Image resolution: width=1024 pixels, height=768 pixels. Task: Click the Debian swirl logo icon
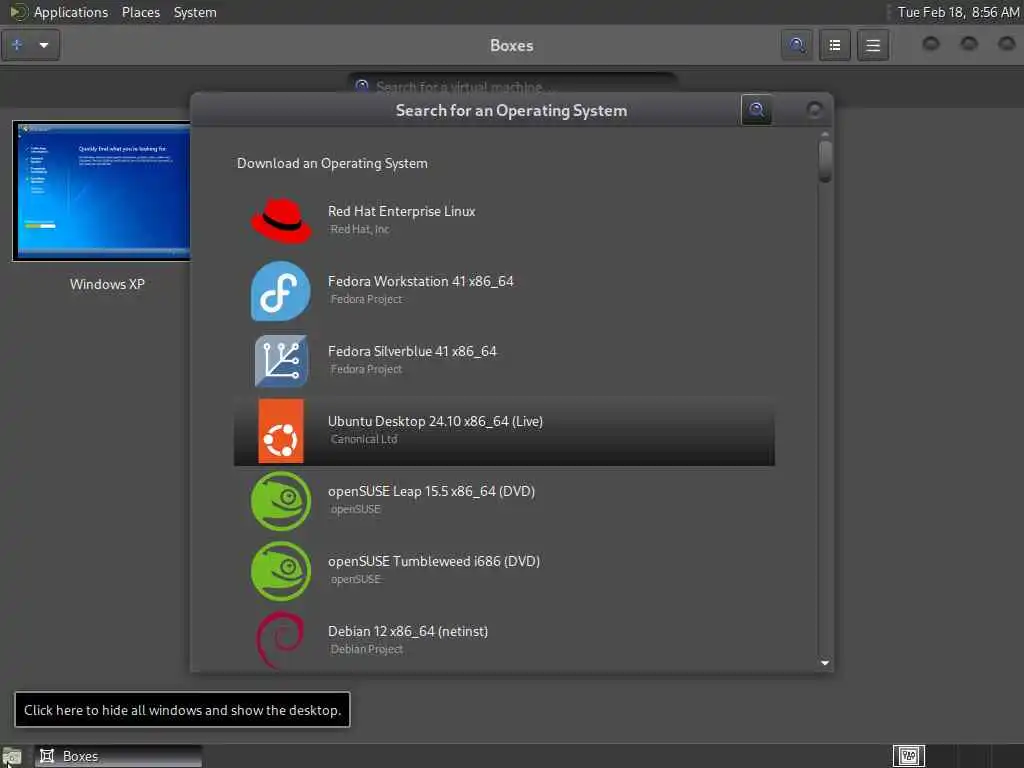281,639
